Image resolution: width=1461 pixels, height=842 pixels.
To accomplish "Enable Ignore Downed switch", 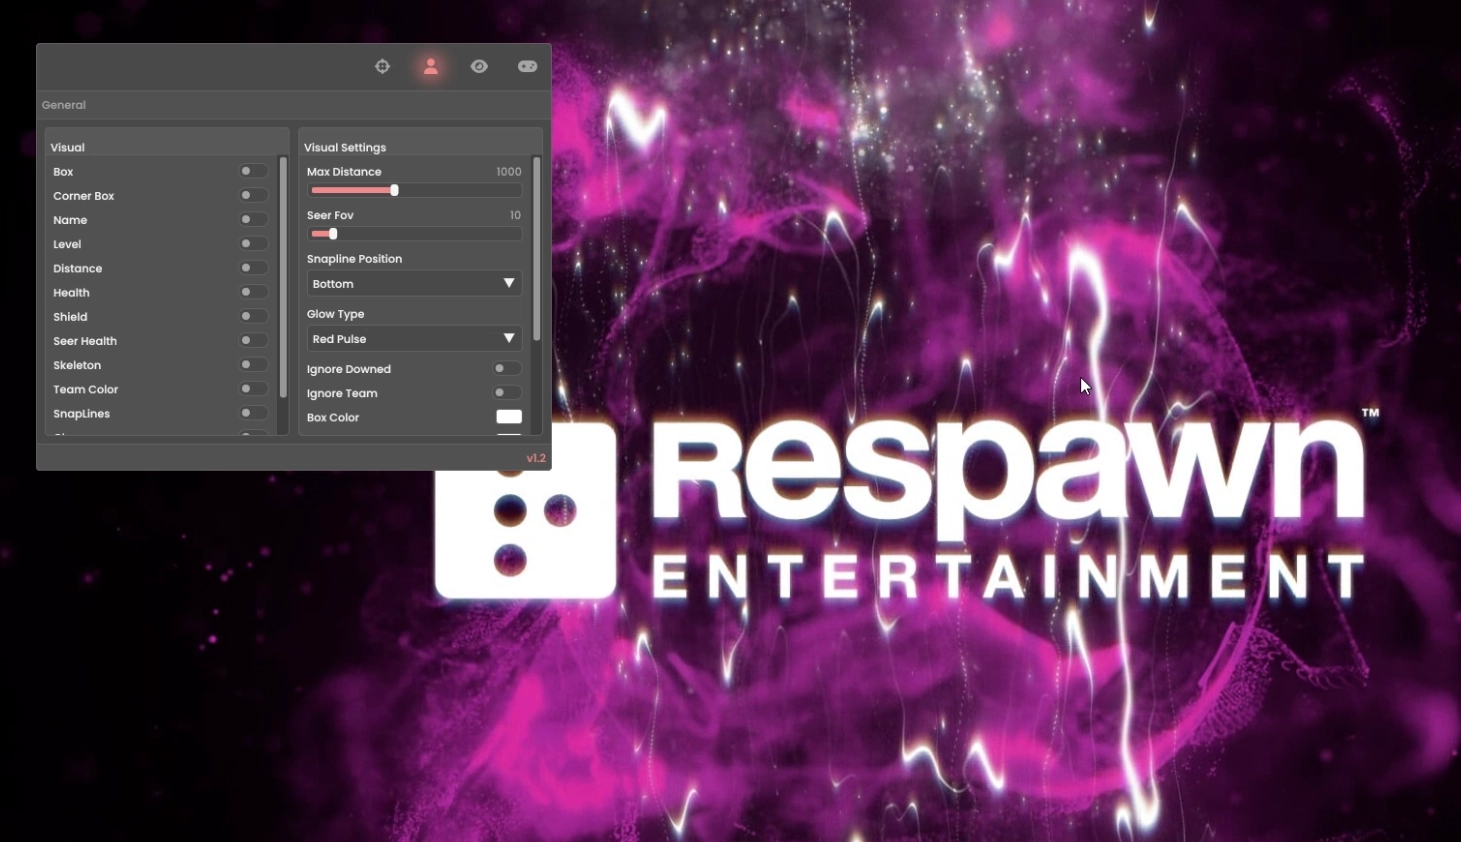I will 506,368.
